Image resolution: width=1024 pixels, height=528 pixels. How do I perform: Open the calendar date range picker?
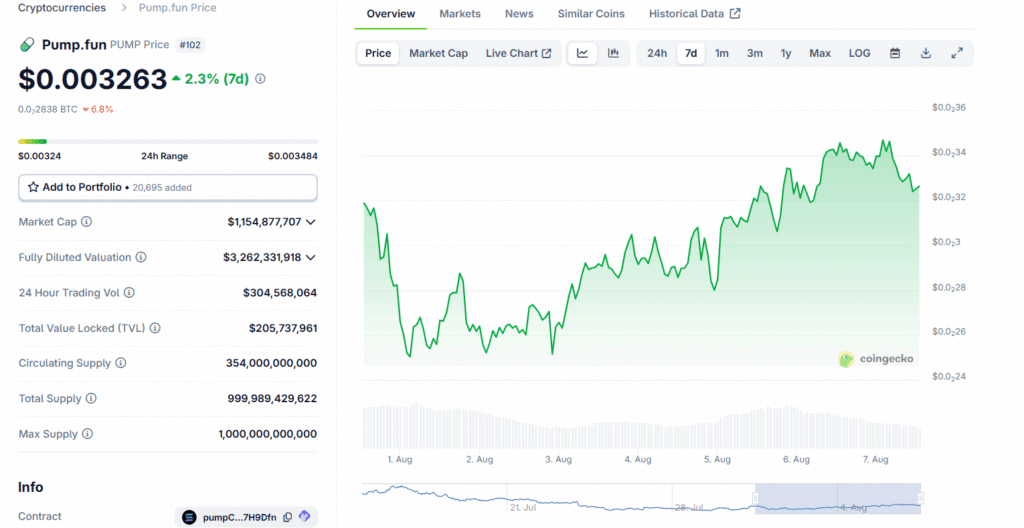895,53
